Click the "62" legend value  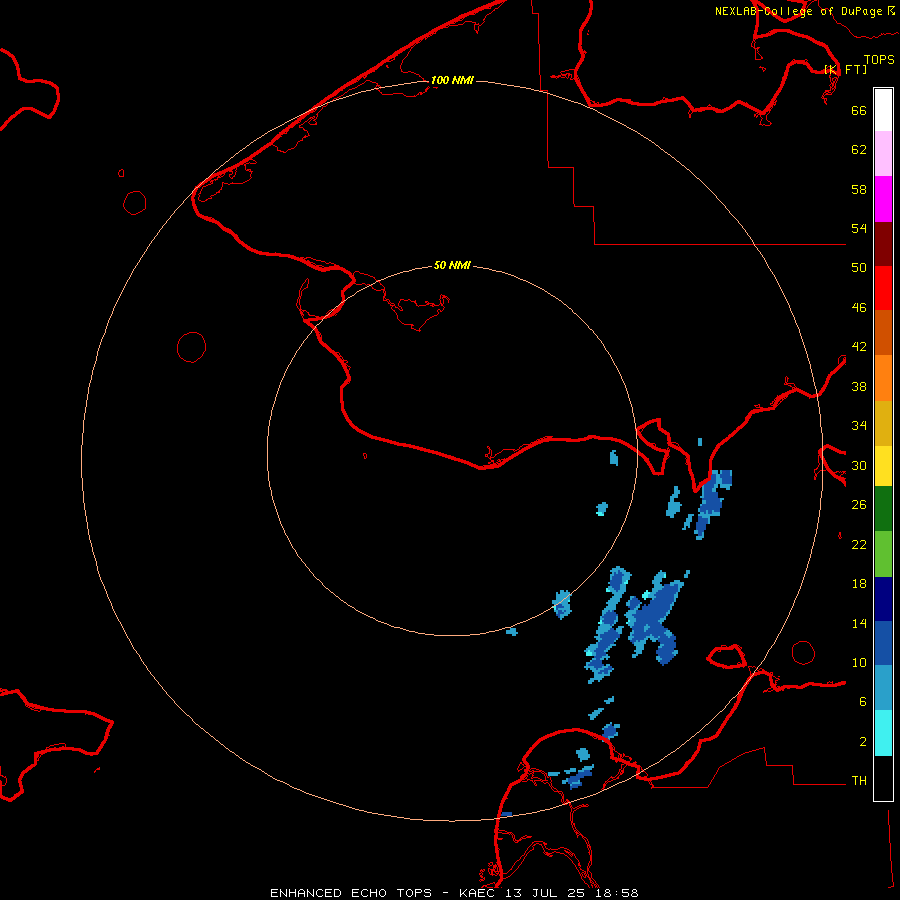tap(859, 150)
